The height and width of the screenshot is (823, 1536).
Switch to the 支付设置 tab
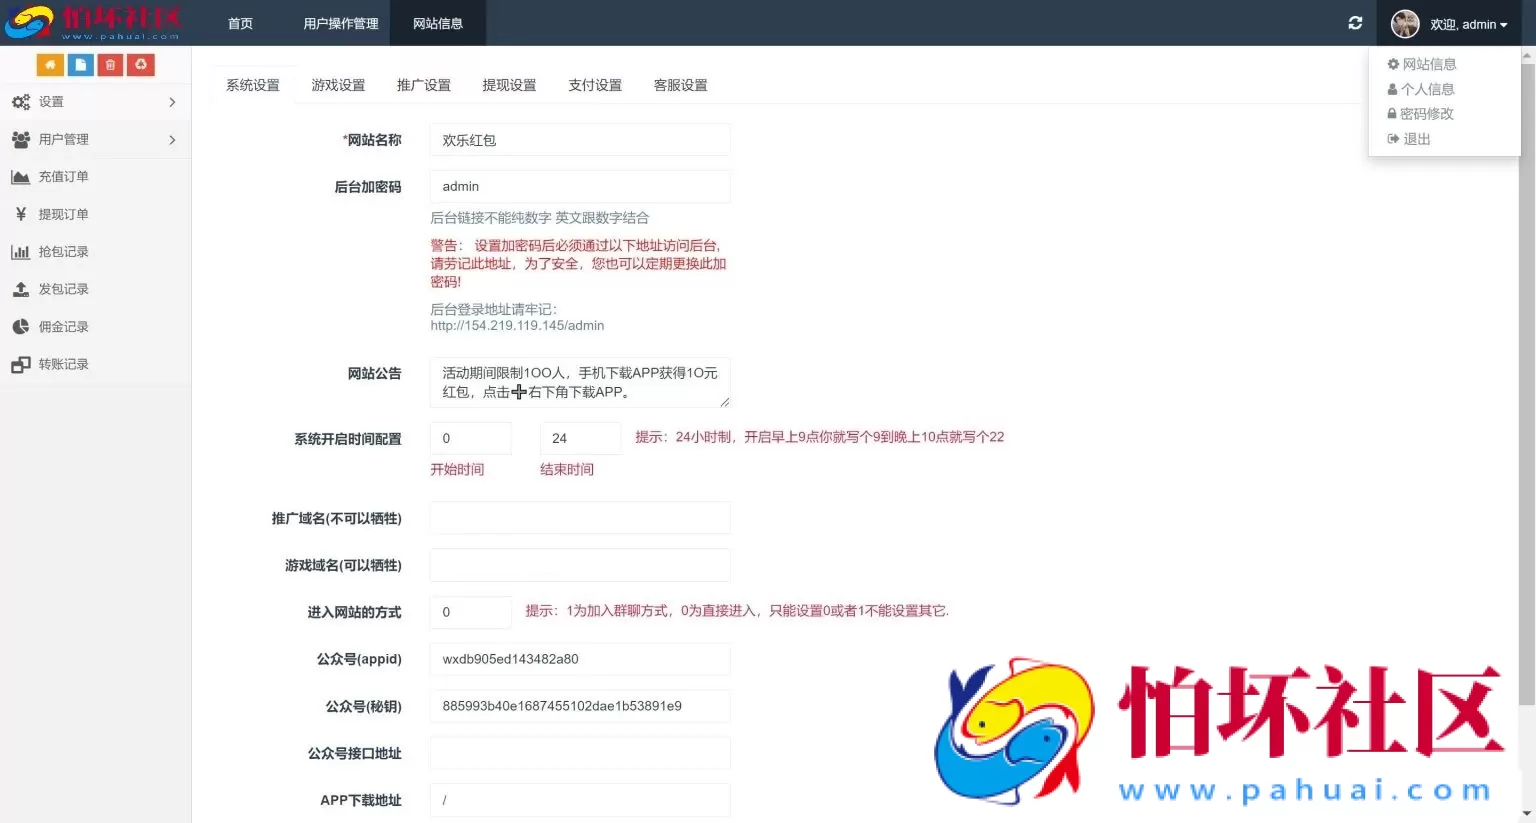(594, 85)
